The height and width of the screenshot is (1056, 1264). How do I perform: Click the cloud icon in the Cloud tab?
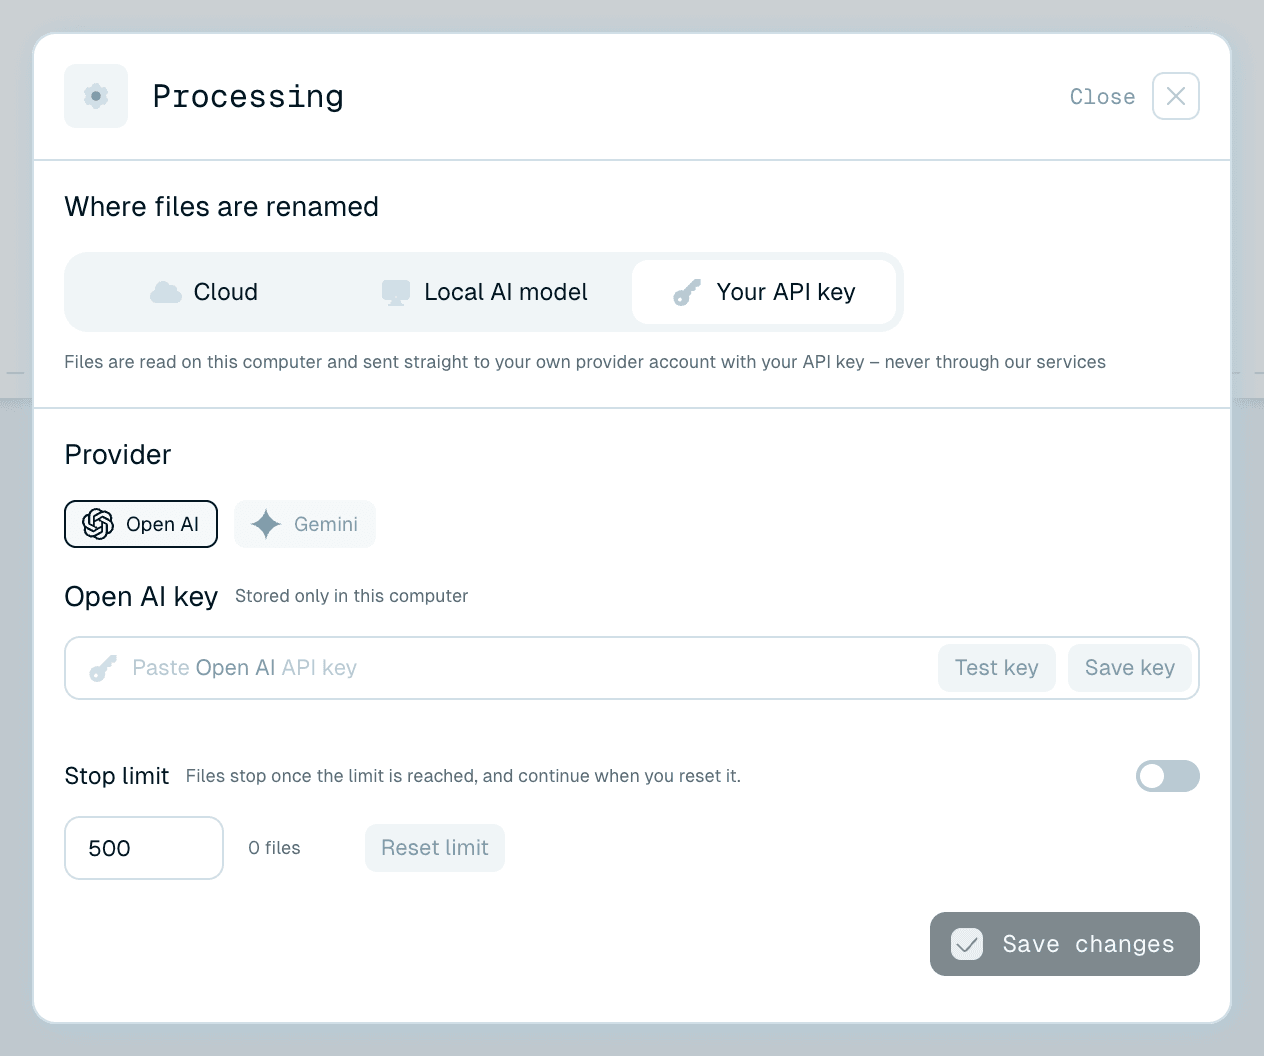(x=166, y=292)
